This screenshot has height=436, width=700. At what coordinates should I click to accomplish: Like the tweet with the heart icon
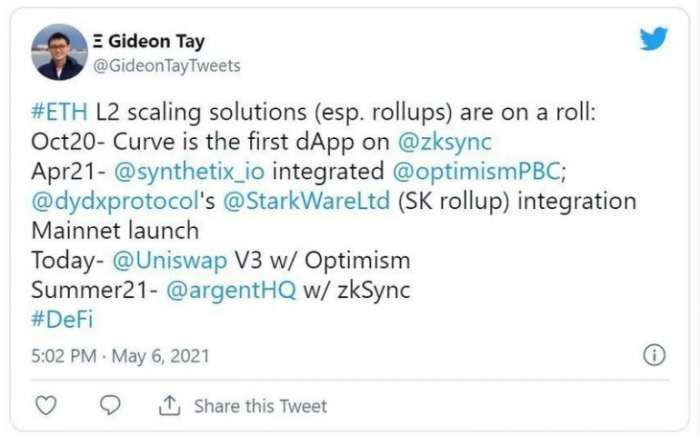click(46, 405)
